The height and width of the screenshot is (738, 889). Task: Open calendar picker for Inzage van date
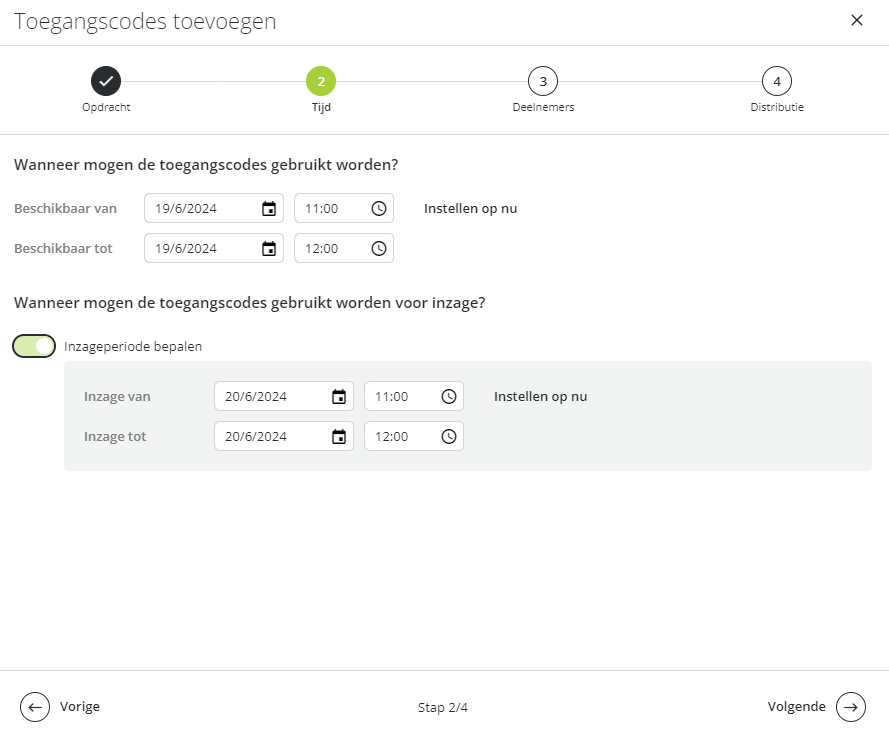point(339,397)
